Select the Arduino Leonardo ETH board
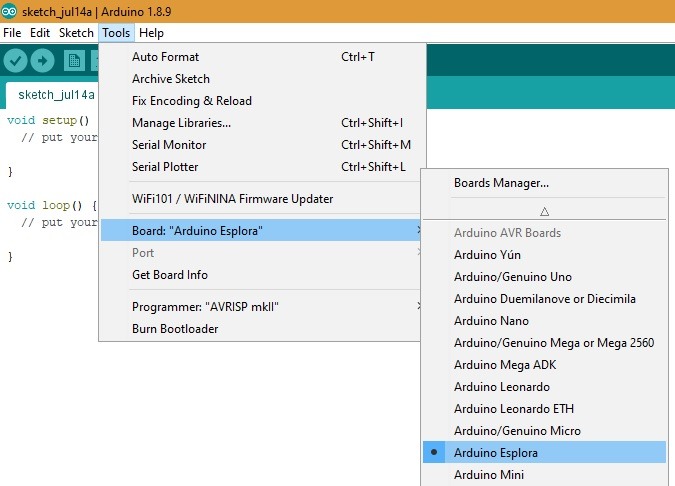 tap(544, 409)
